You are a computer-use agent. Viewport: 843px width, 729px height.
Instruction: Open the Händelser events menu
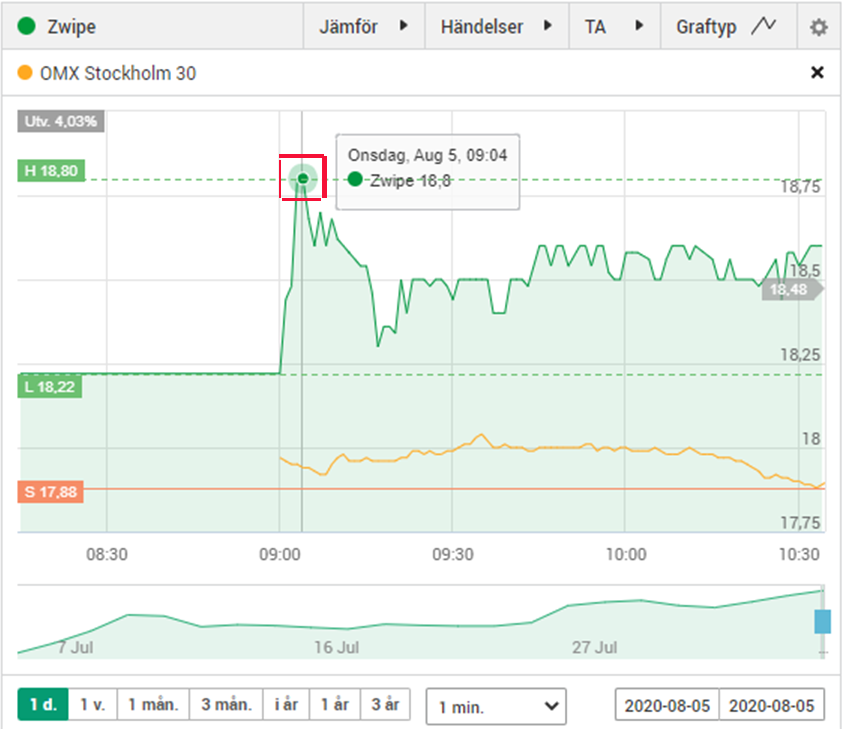pyautogui.click(x=497, y=26)
